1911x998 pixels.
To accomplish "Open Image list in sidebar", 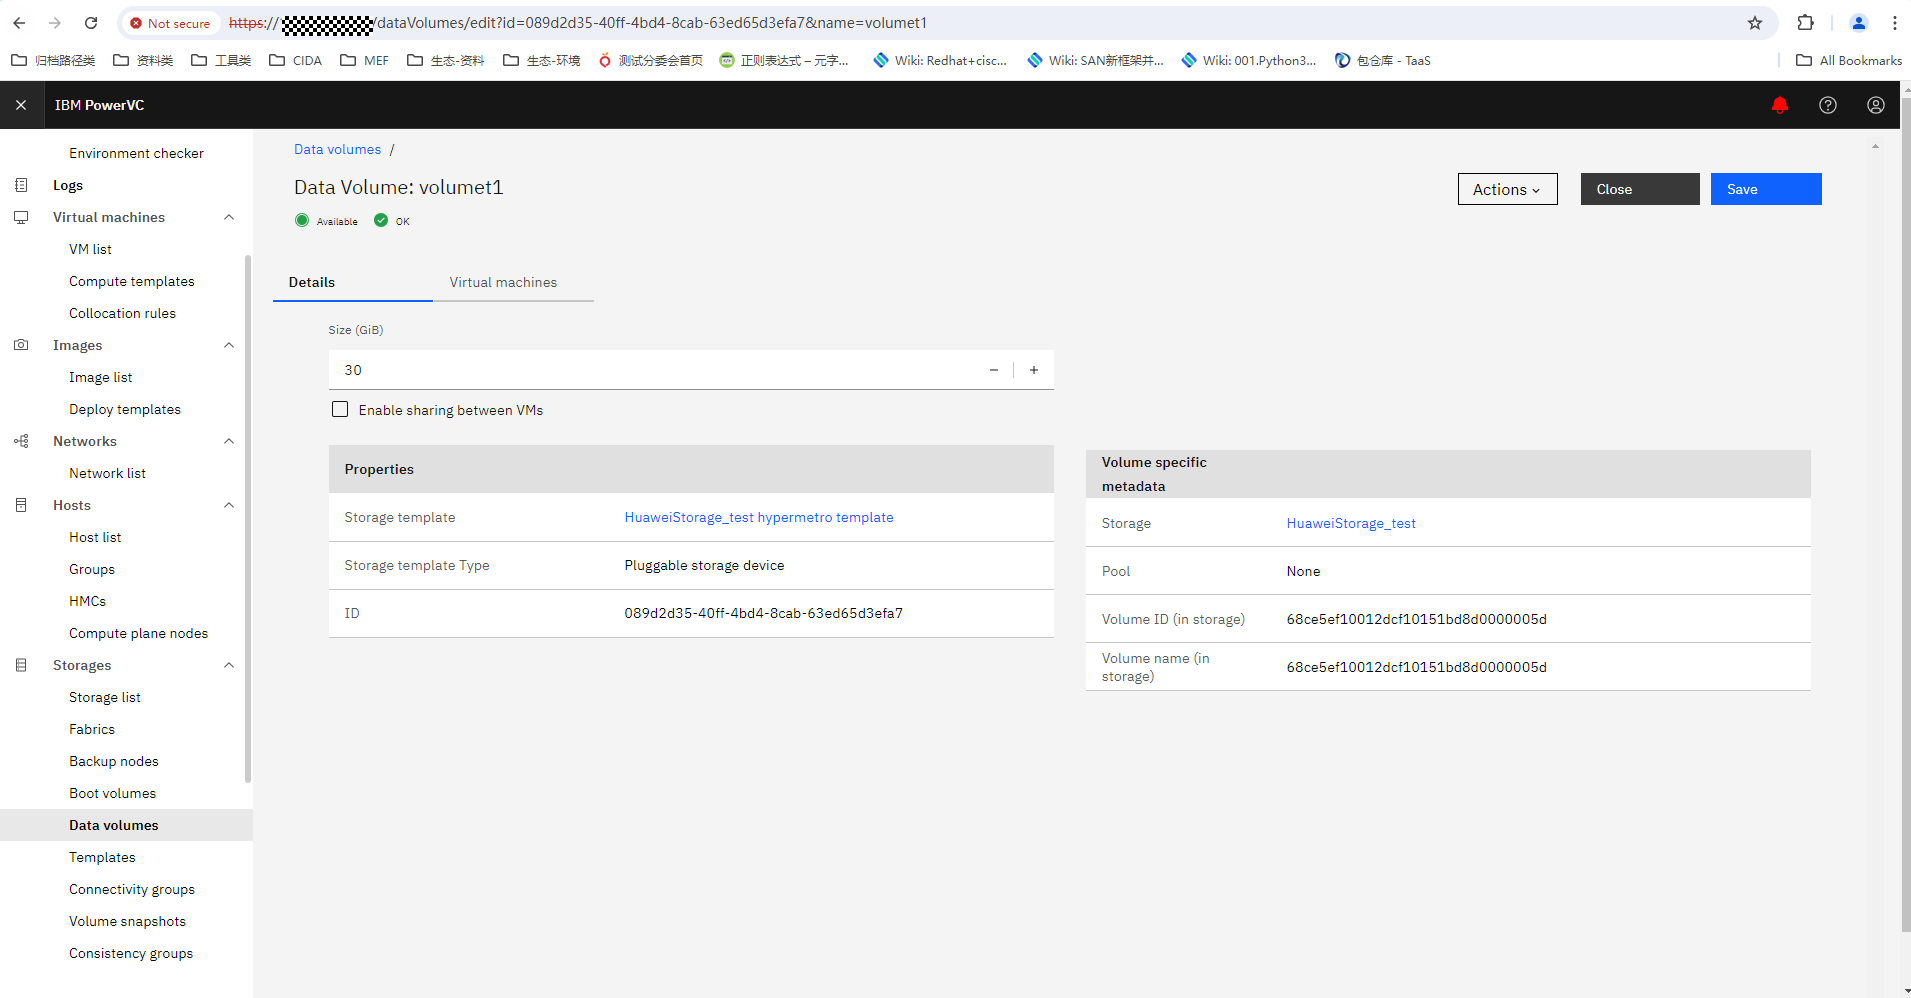I will pyautogui.click(x=100, y=377).
